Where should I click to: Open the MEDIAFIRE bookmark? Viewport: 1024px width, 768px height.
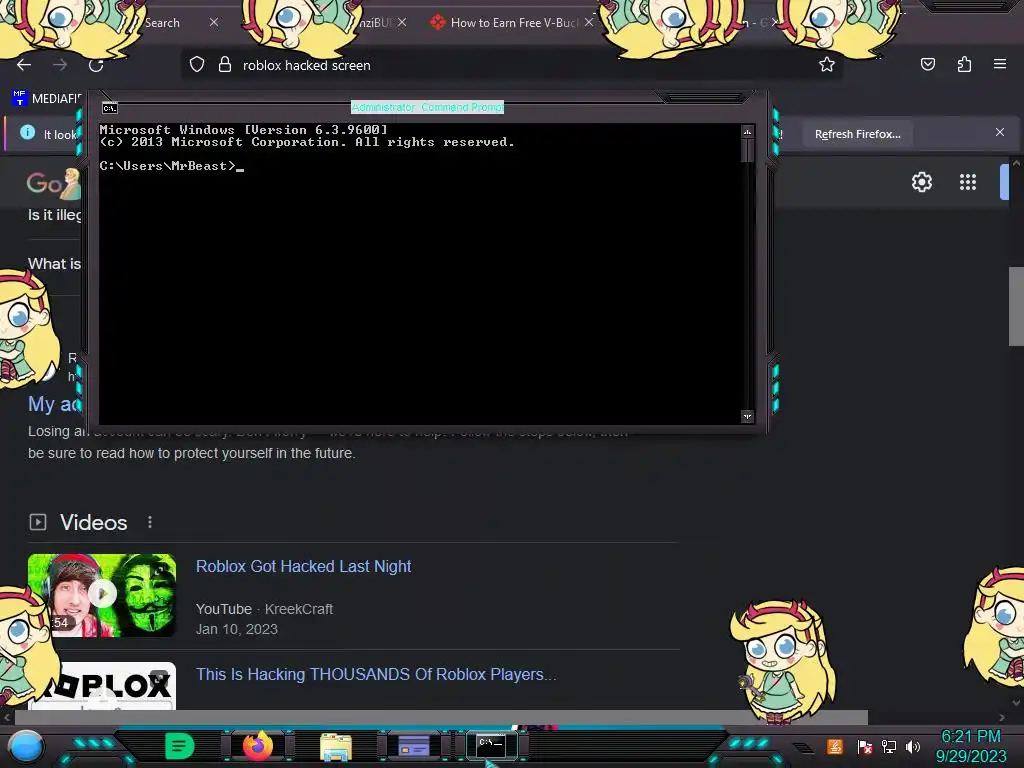click(x=47, y=99)
